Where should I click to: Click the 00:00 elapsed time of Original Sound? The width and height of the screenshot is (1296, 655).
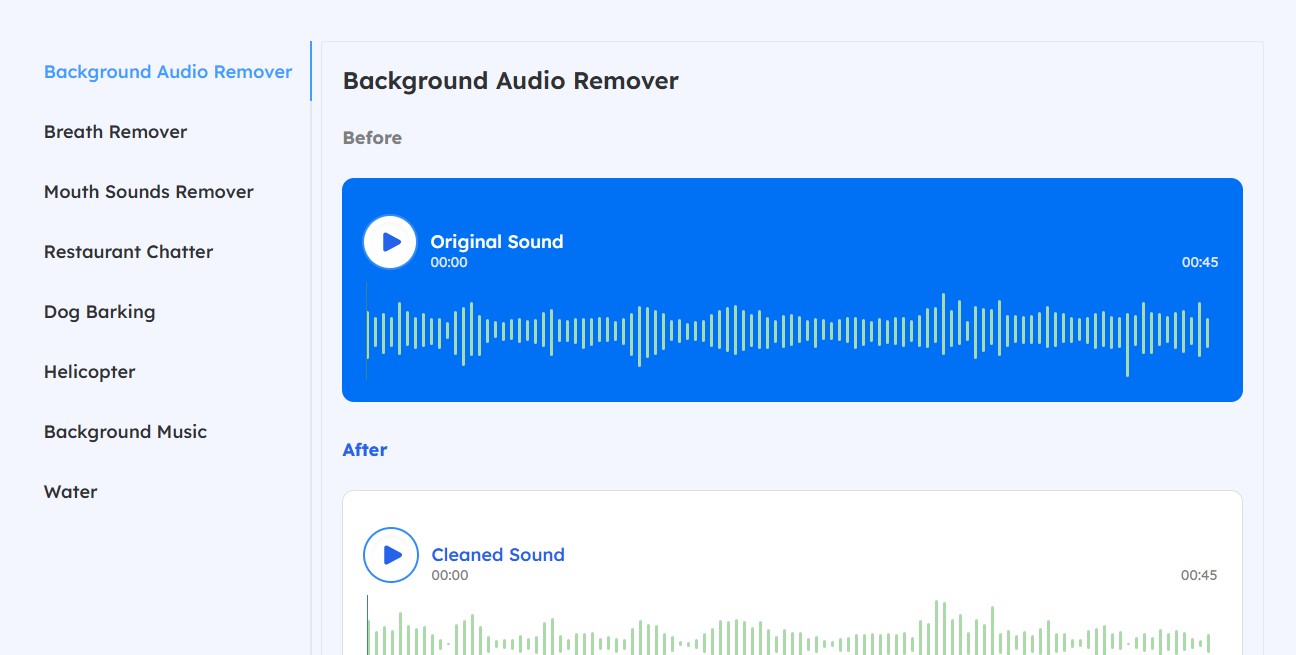pyautogui.click(x=449, y=263)
